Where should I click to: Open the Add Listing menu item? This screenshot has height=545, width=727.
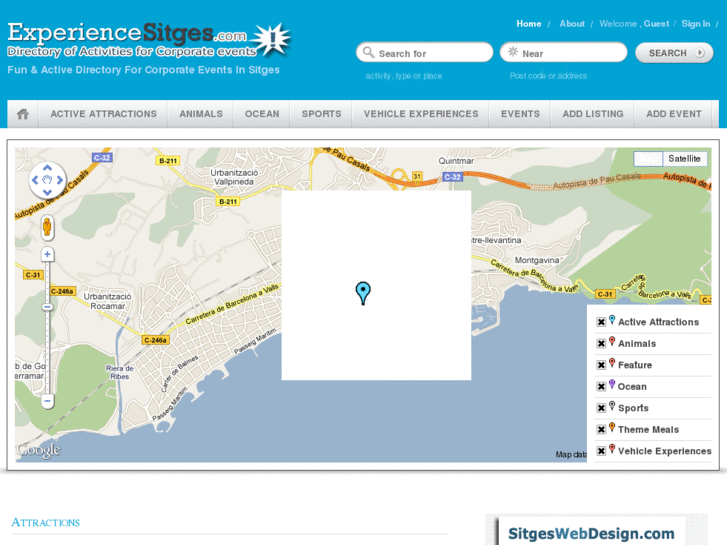[x=593, y=114]
